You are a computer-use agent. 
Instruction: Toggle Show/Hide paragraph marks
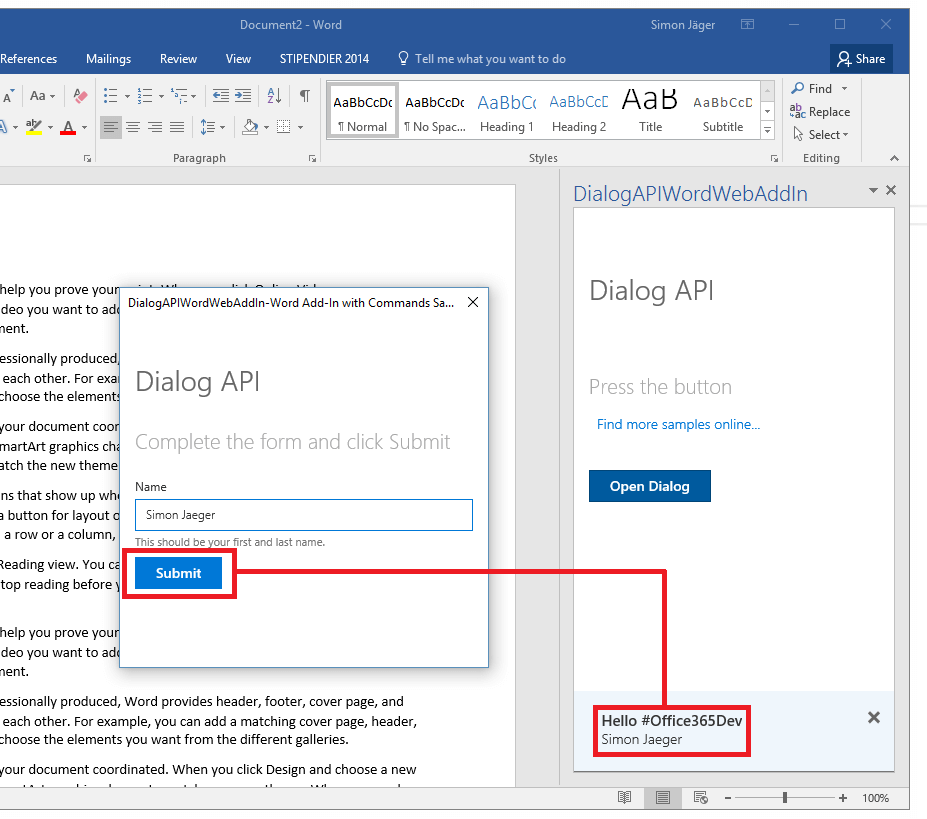305,96
